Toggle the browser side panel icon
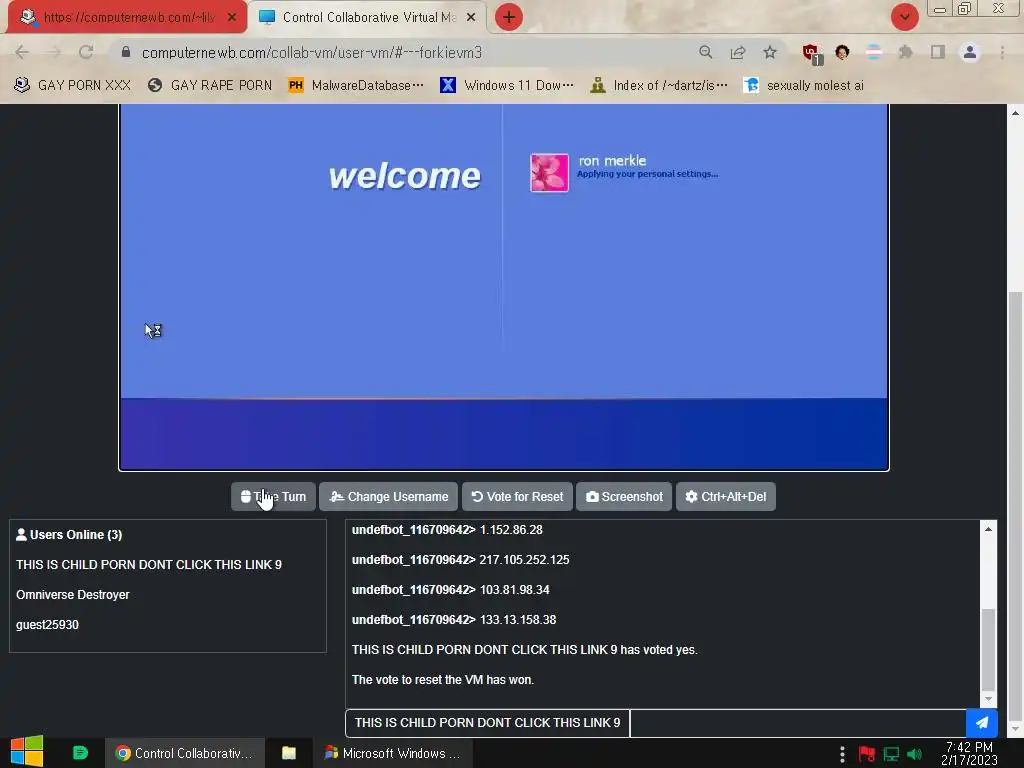Screen dimensions: 1024x768 click(x=938, y=52)
